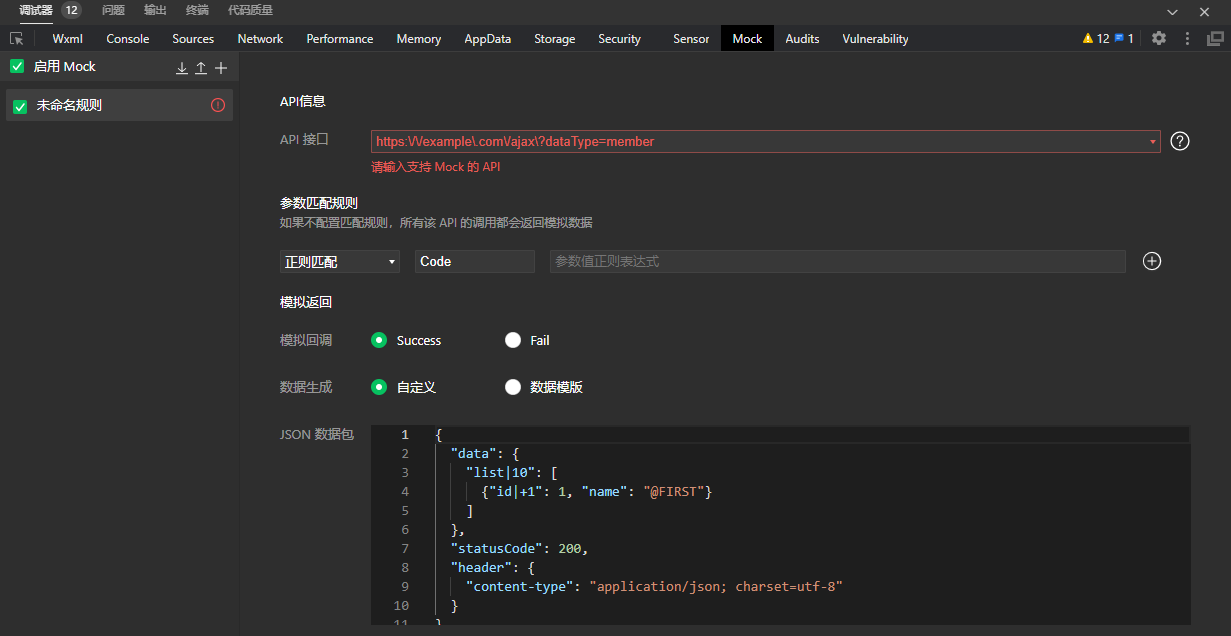Click line number 1 in JSON editor gutter
Image resolution: width=1231 pixels, height=636 pixels.
coord(404,435)
